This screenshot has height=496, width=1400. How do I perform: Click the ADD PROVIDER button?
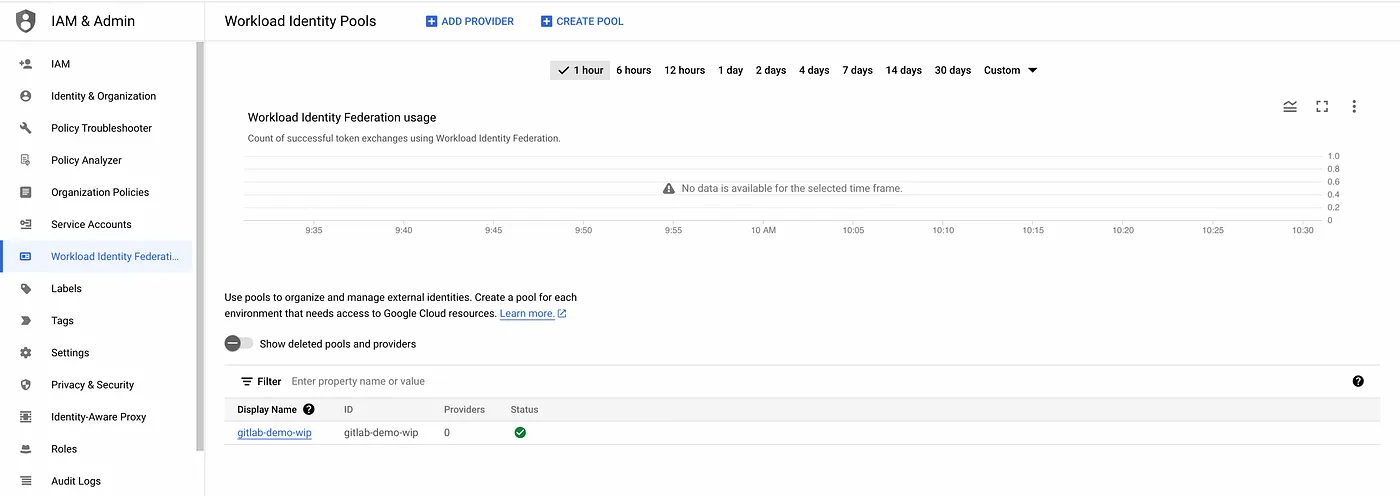click(x=470, y=21)
